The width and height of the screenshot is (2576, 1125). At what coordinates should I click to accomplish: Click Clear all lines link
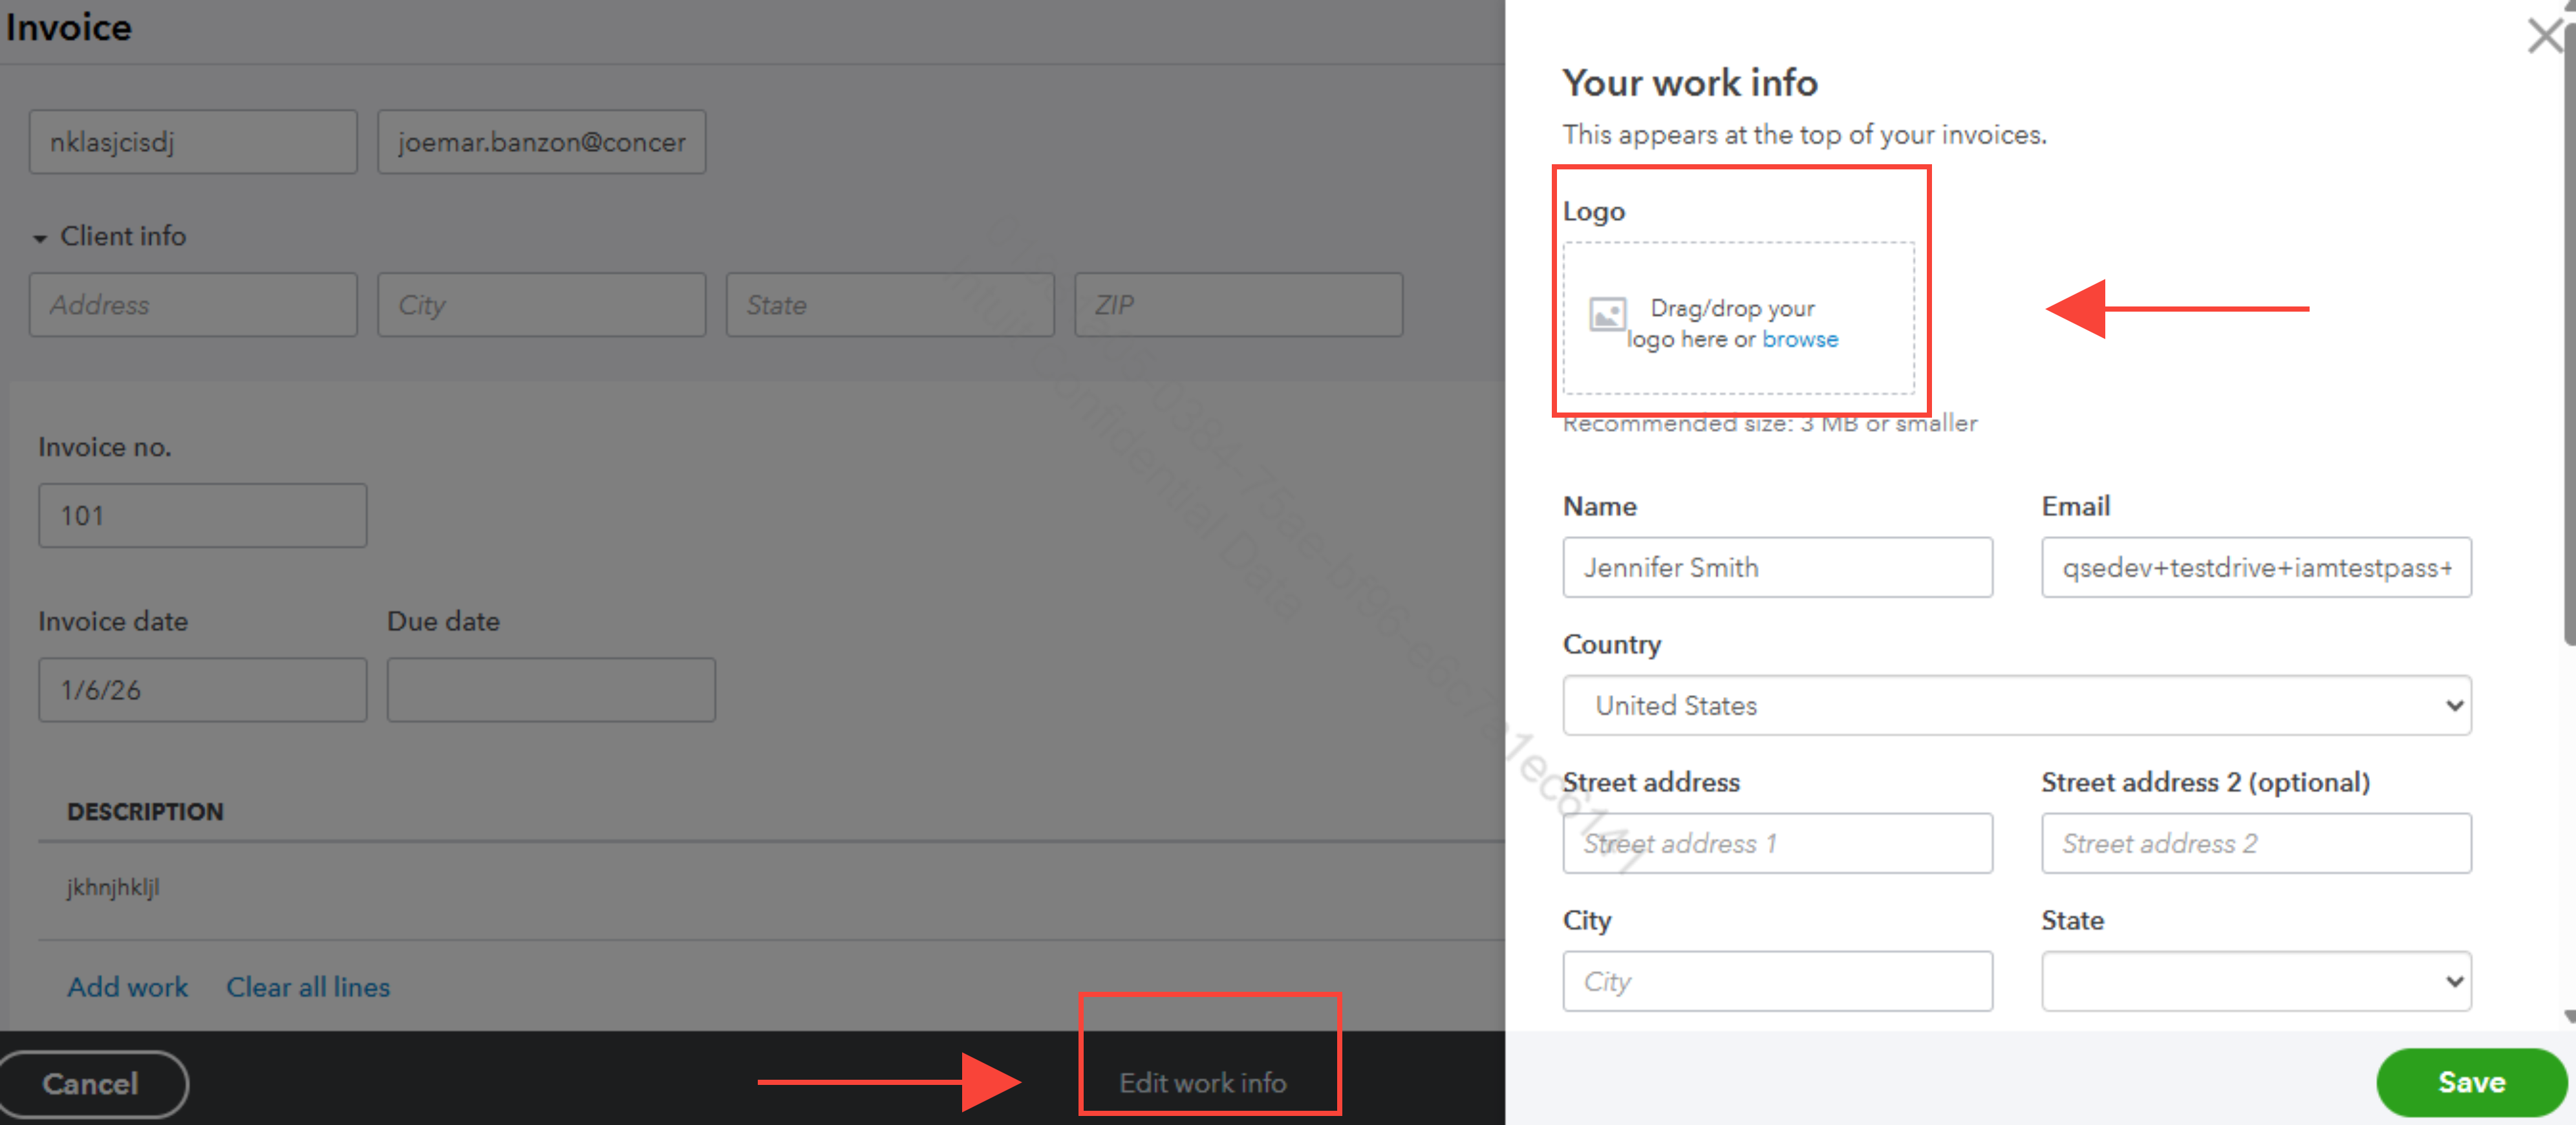308,986
